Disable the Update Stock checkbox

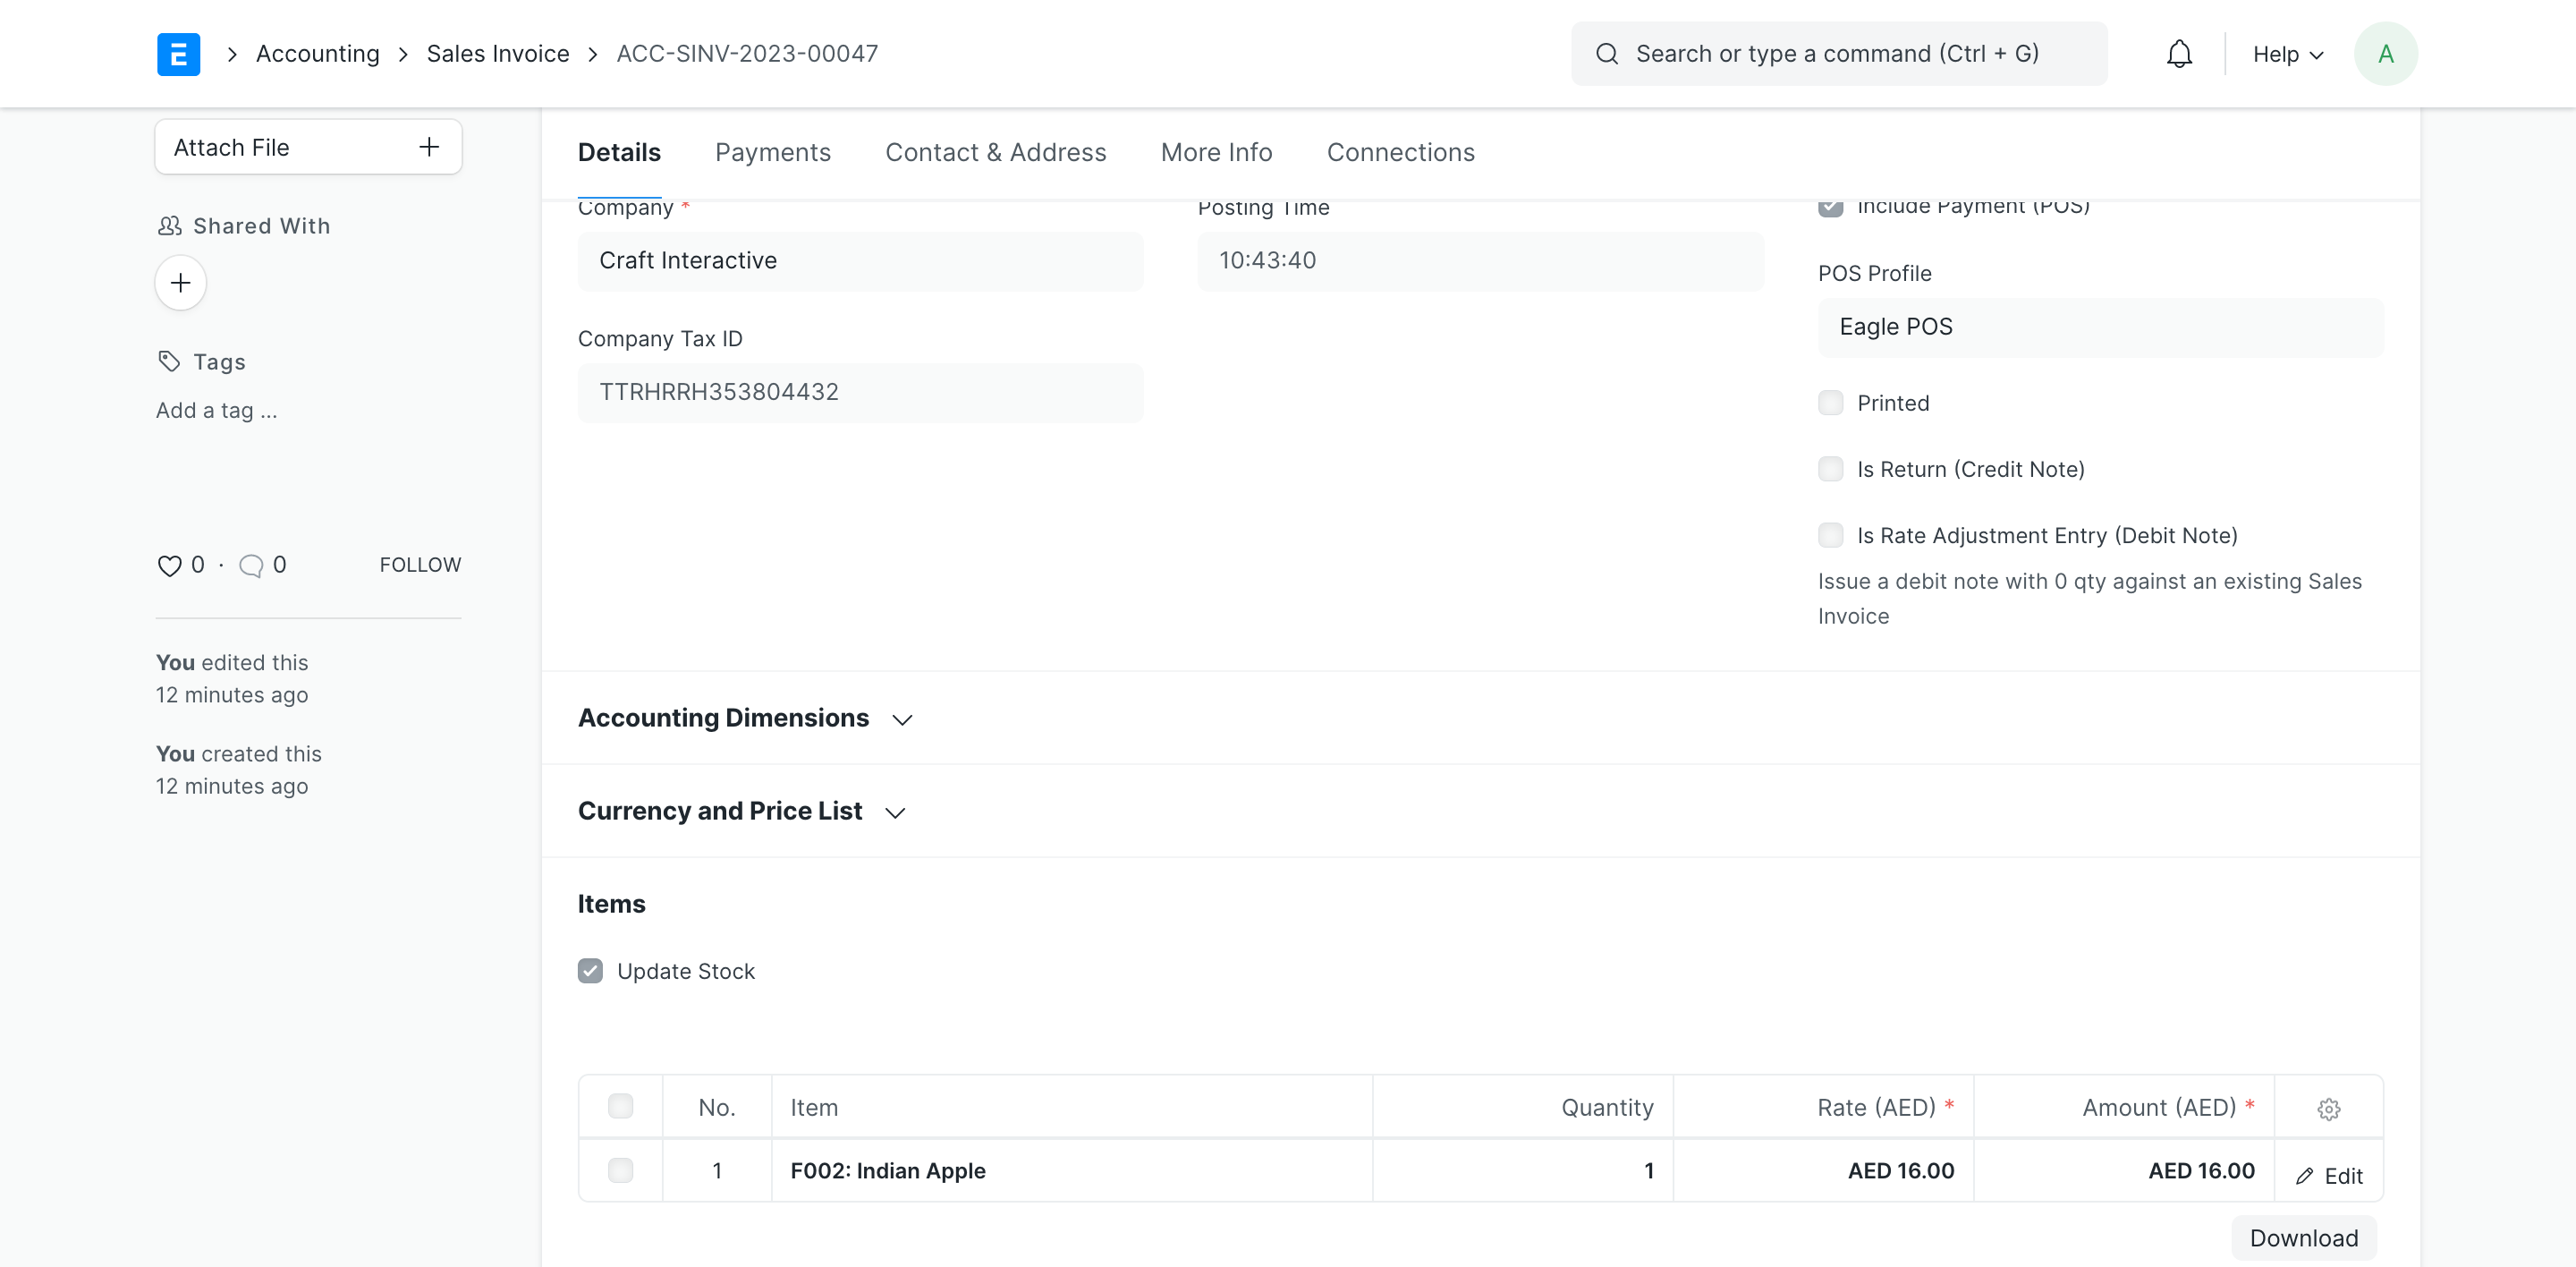coord(590,970)
